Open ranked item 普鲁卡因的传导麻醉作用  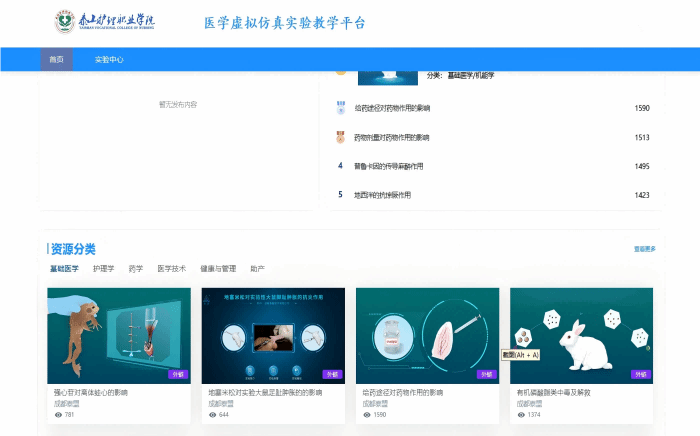pyautogui.click(x=389, y=166)
